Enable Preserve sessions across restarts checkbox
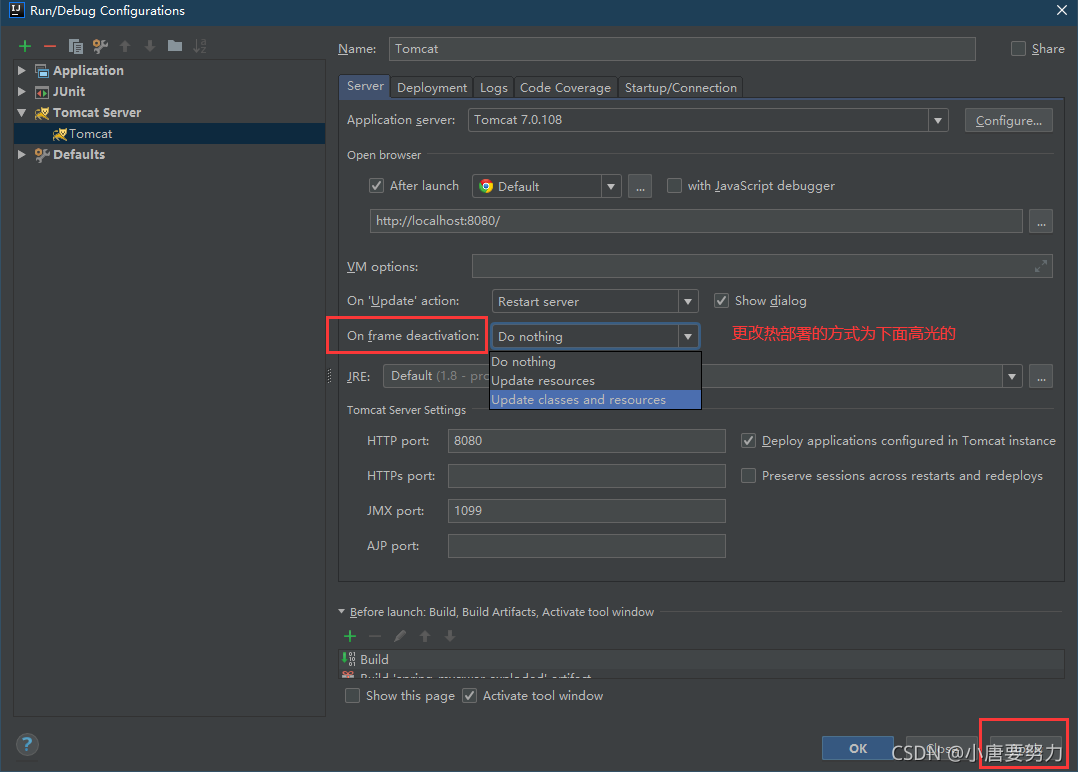 749,476
